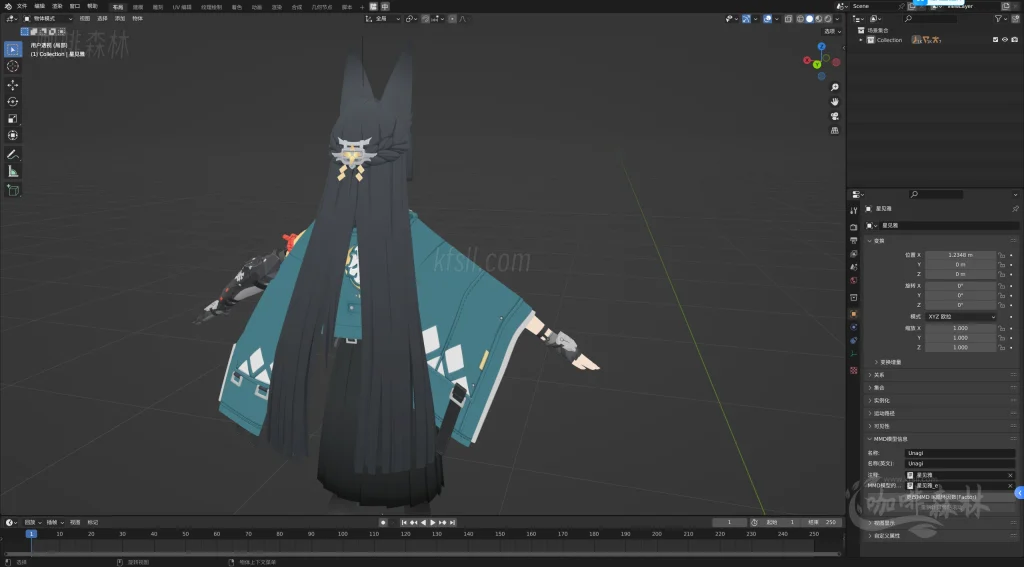
Task: Open the Texture properties checker tab
Action: tap(854, 370)
